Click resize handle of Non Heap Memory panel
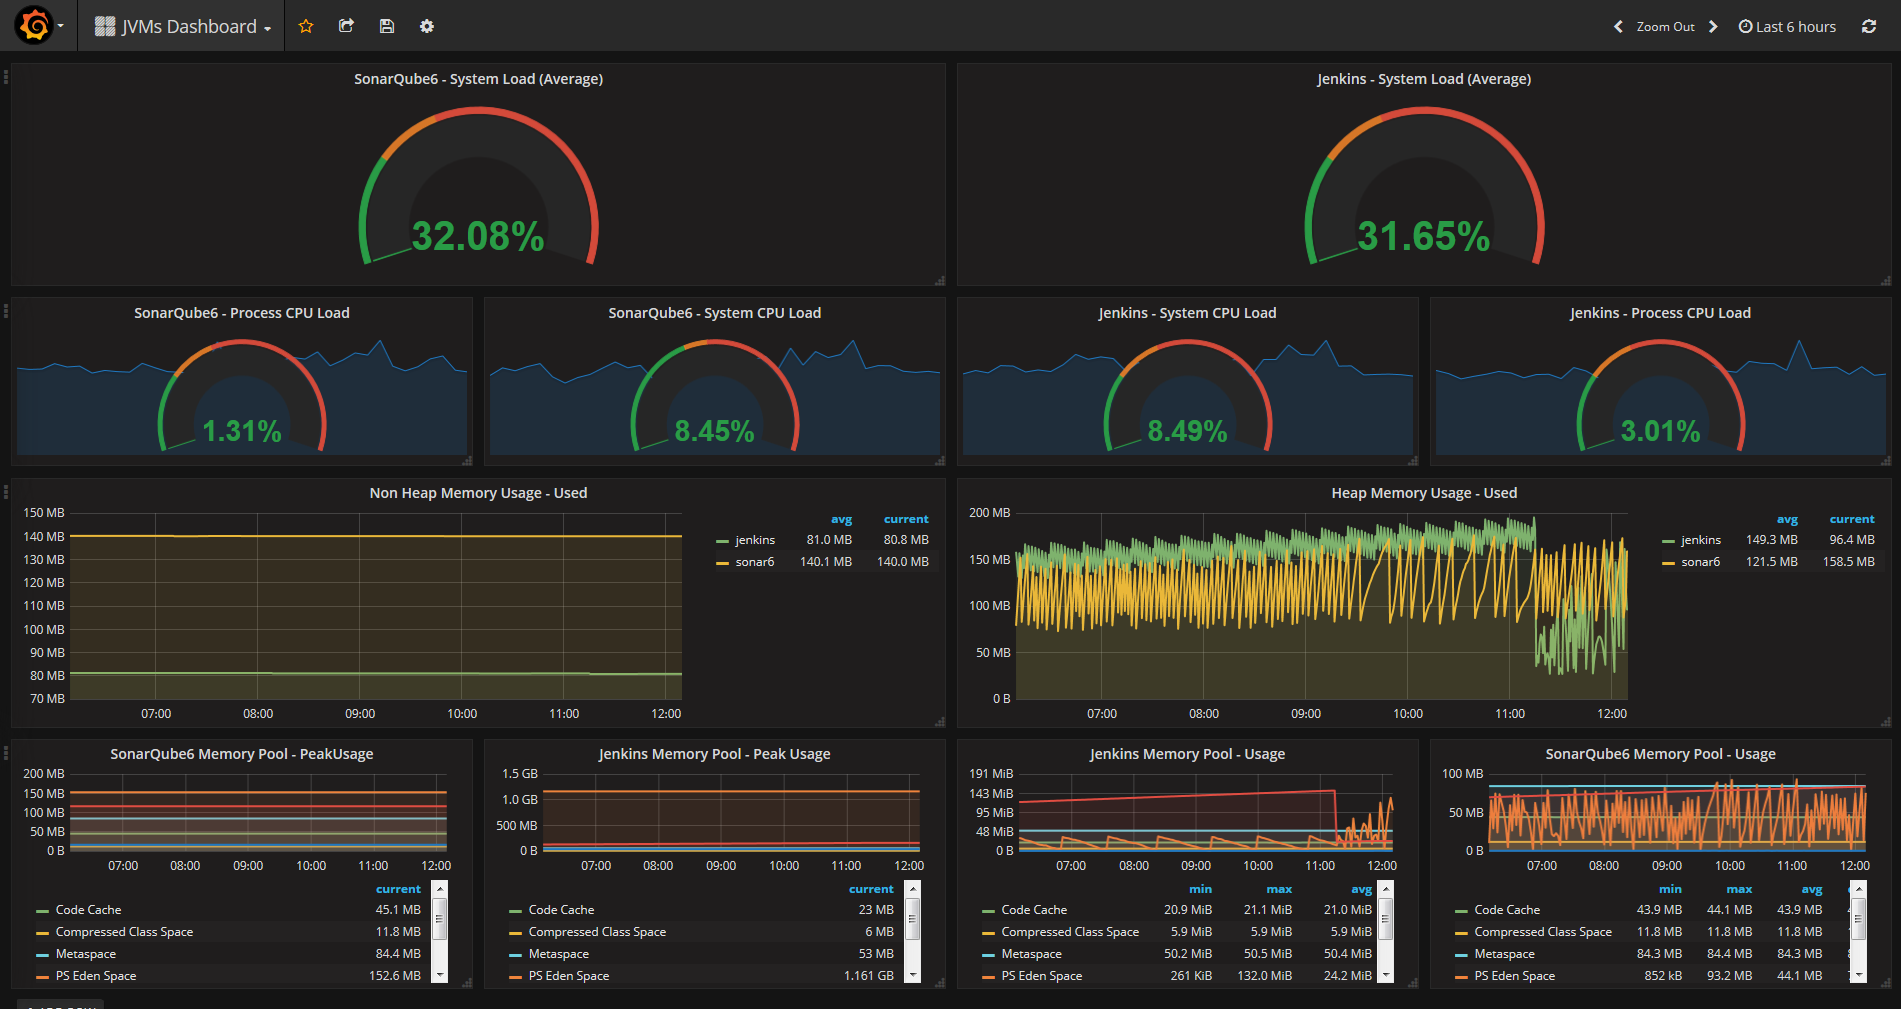1901x1009 pixels. (x=939, y=721)
